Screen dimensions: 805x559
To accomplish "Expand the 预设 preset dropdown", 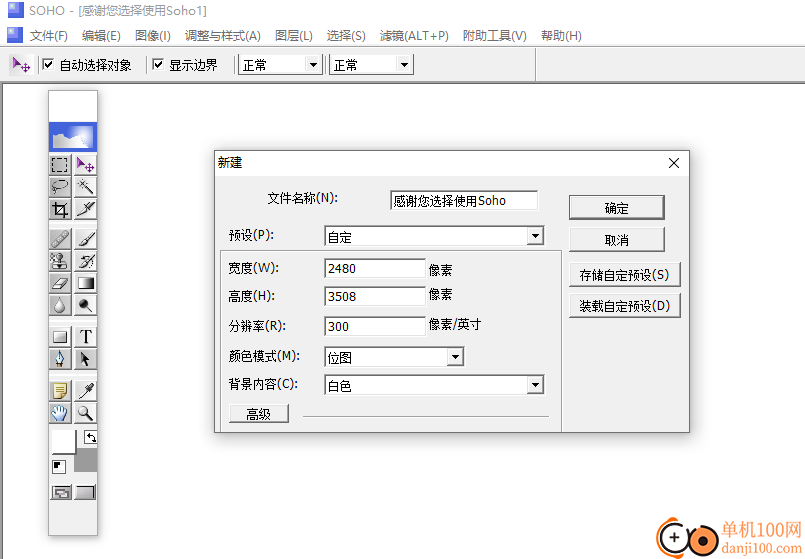I will [x=535, y=236].
